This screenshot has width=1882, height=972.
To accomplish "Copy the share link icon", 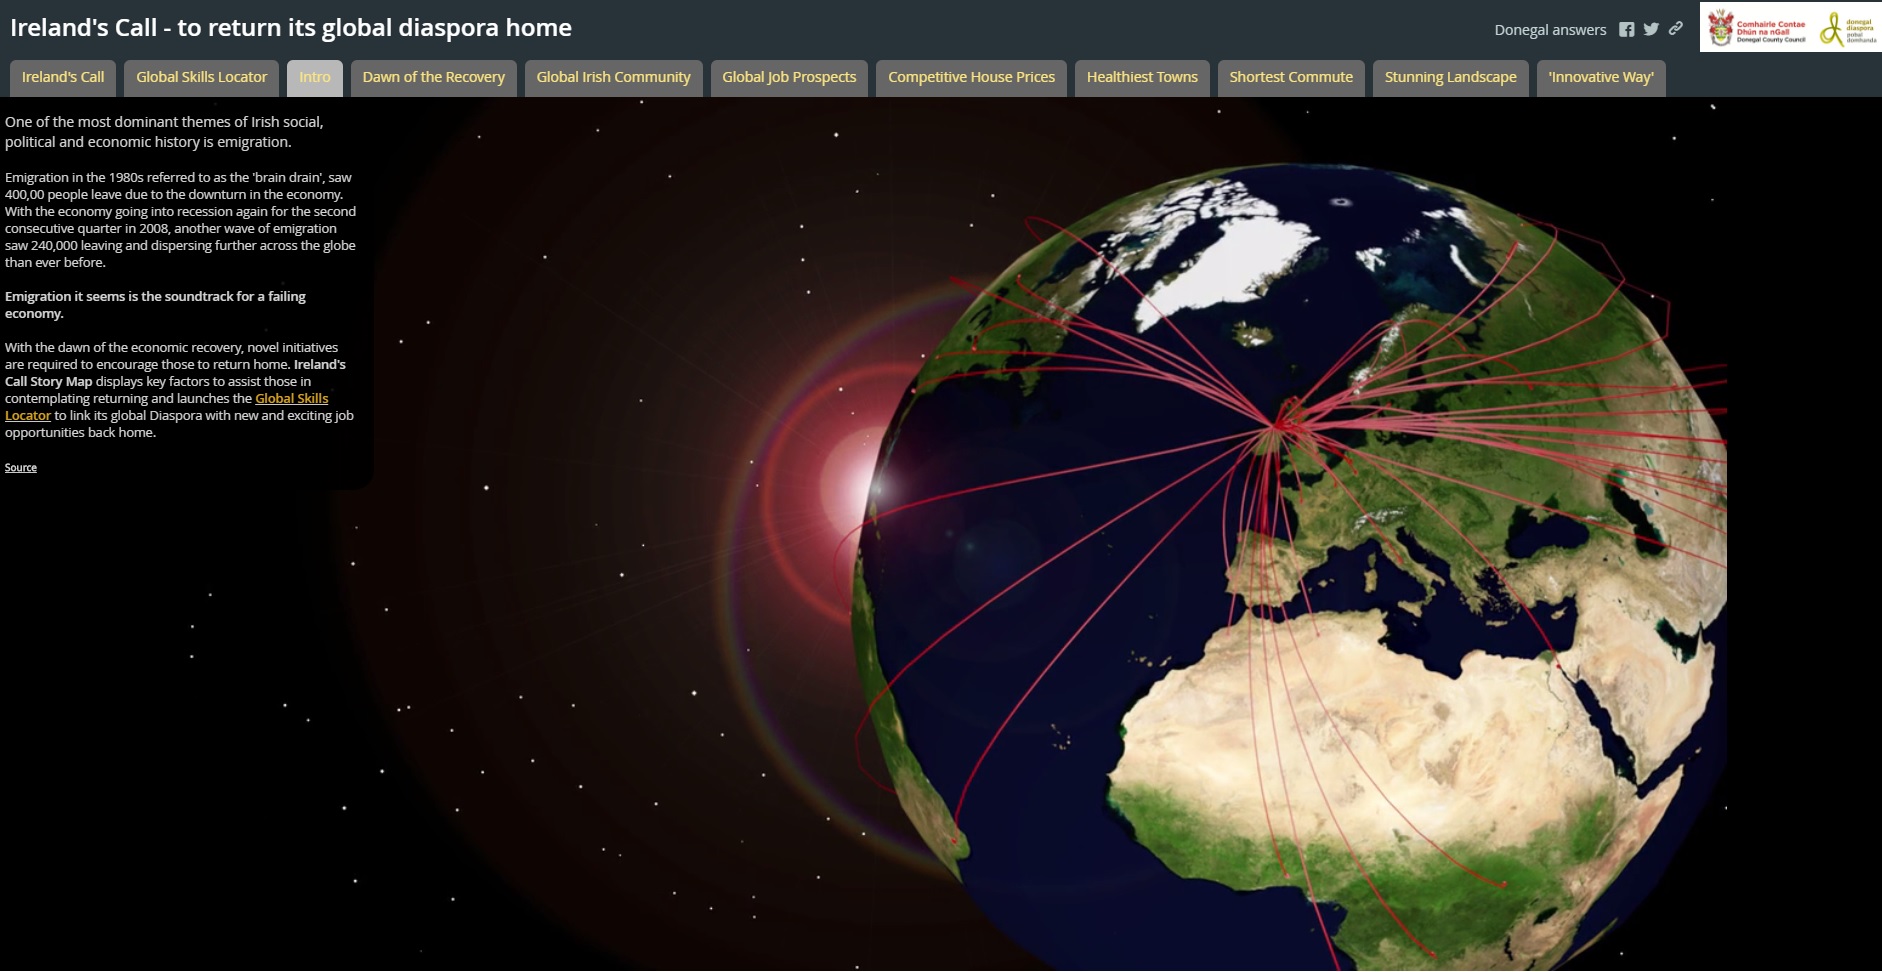I will click(1676, 29).
